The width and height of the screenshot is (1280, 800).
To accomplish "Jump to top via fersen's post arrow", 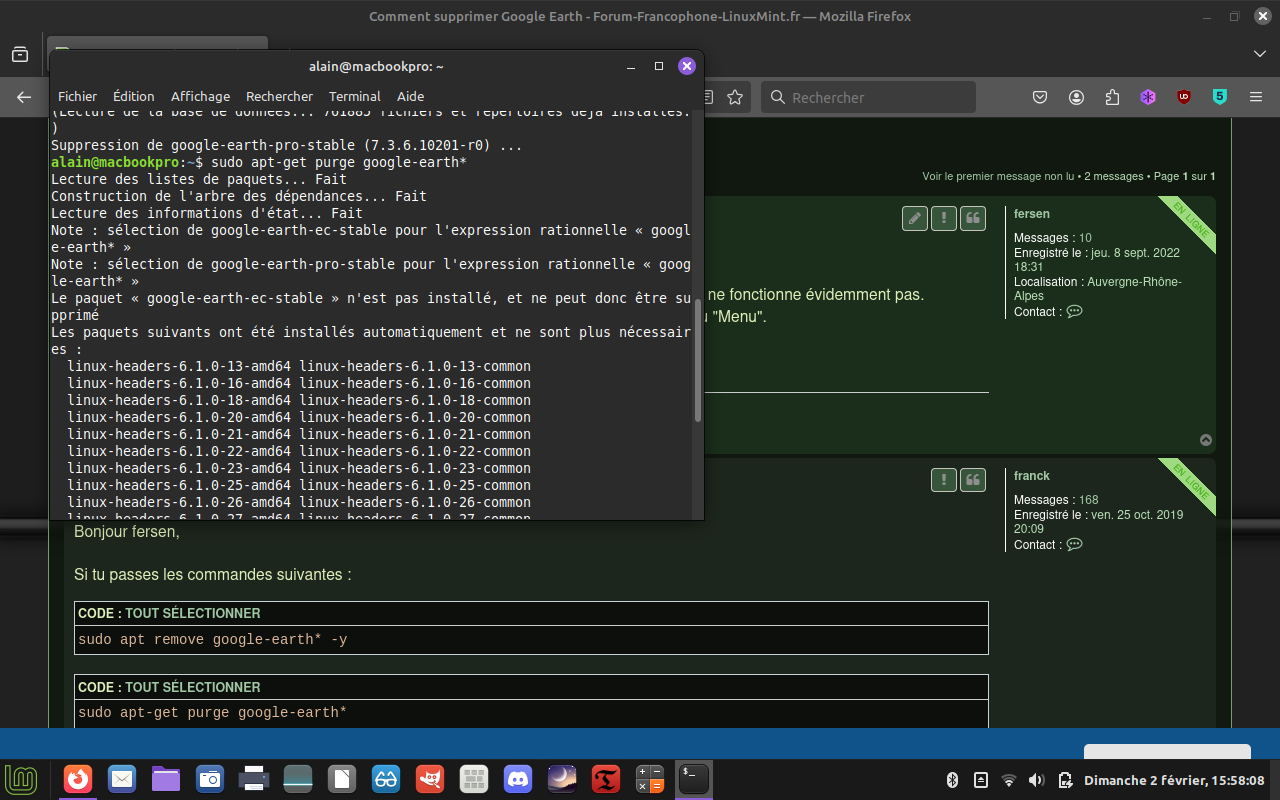I will 1206,440.
